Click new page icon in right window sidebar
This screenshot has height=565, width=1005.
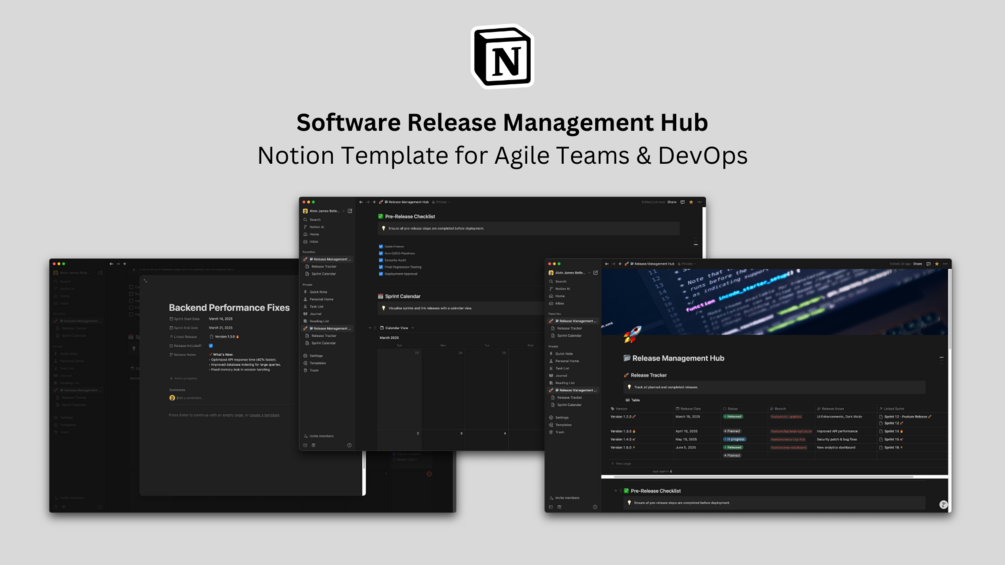(x=595, y=272)
